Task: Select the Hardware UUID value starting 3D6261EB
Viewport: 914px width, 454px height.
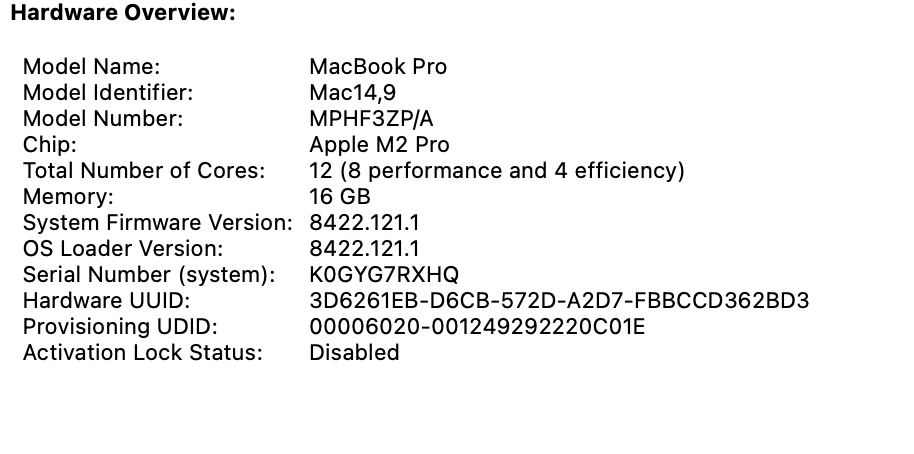Action: (559, 301)
